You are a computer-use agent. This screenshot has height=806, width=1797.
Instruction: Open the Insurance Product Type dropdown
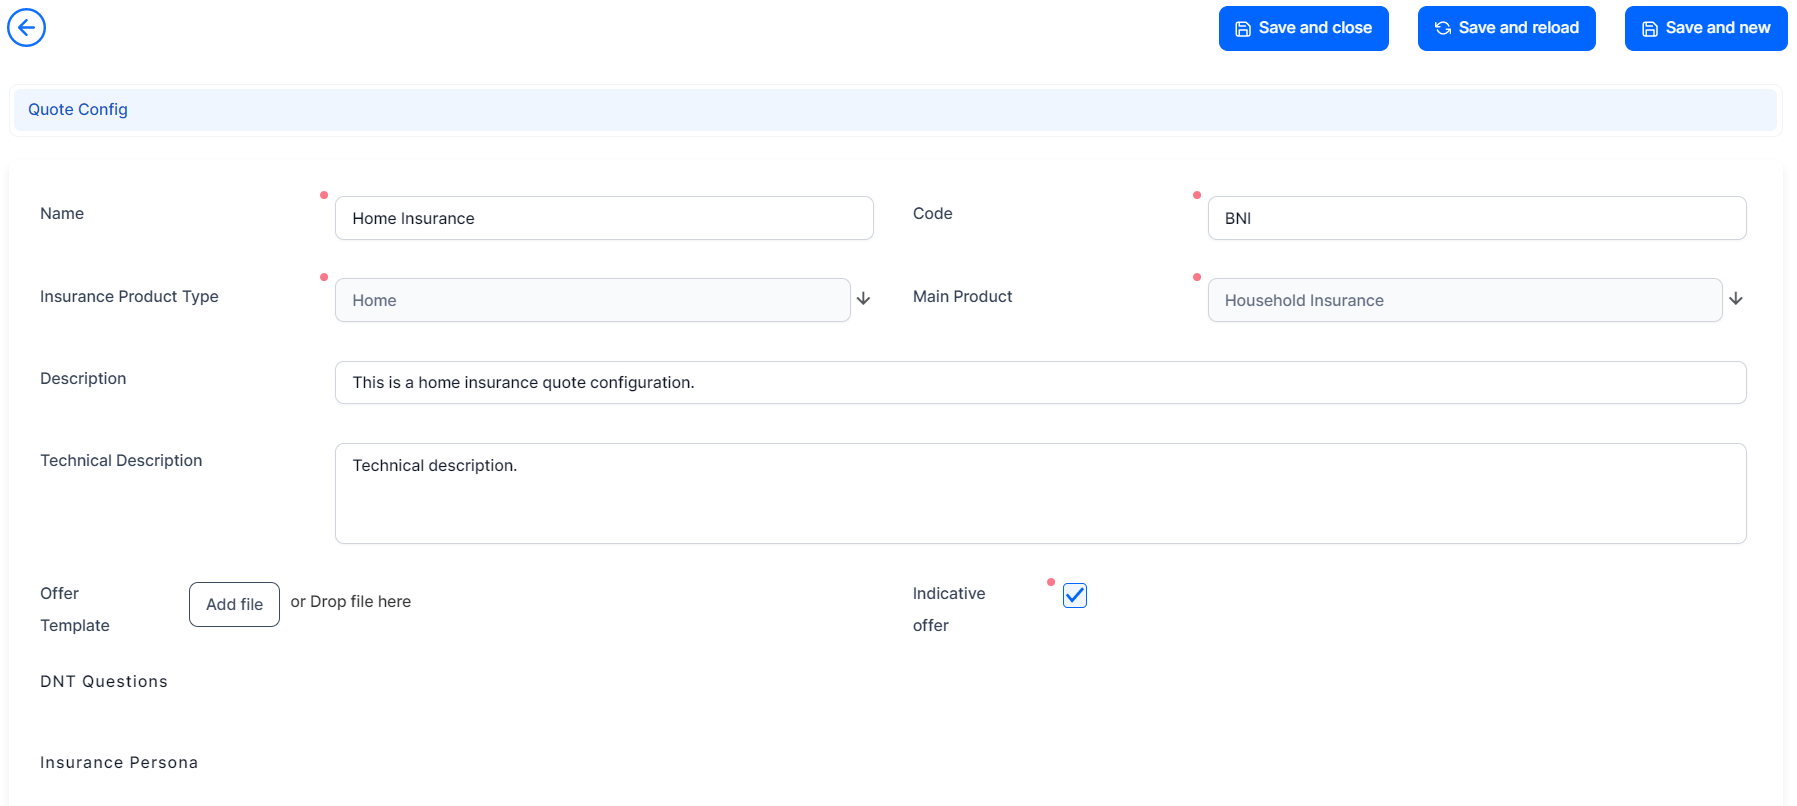[592, 300]
